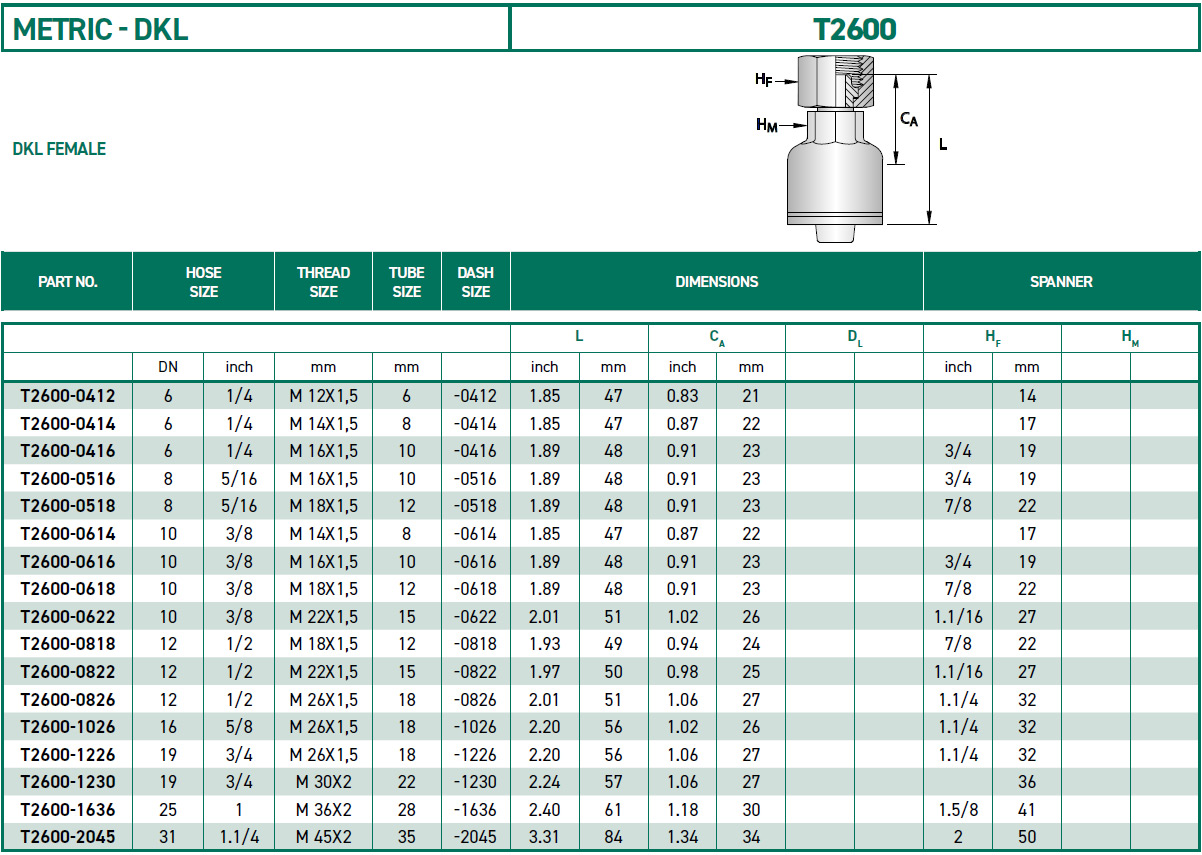Click hose DN value 25
The image size is (1202, 855).
pyautogui.click(x=168, y=810)
